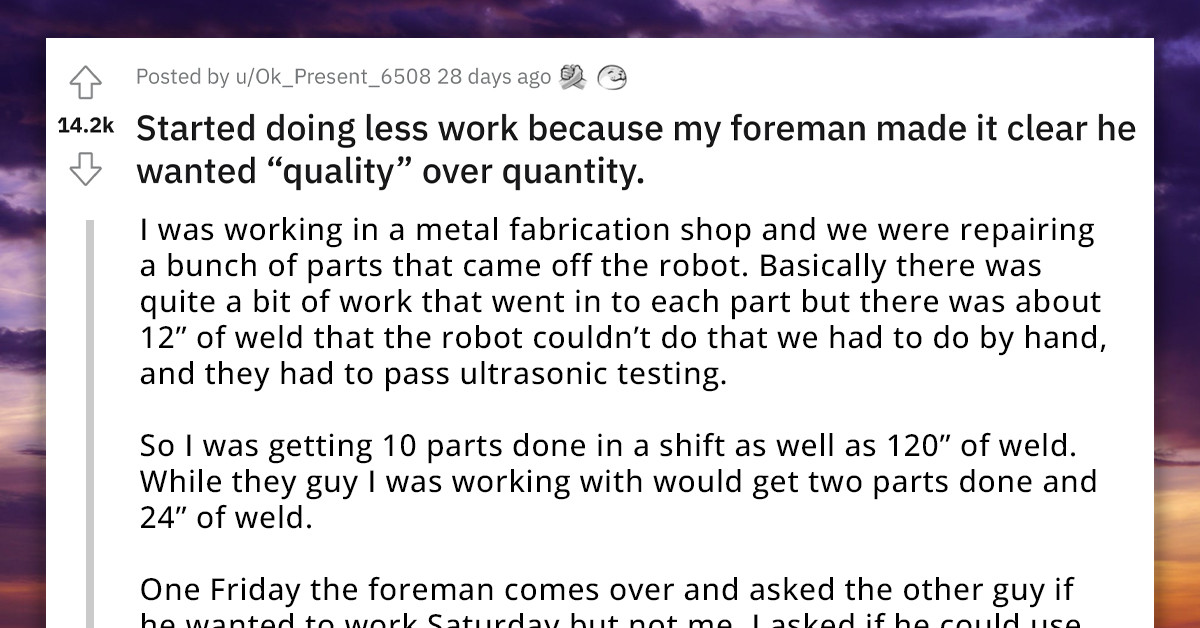Click the 14.2k vote score
1200x628 pixels.
click(88, 124)
